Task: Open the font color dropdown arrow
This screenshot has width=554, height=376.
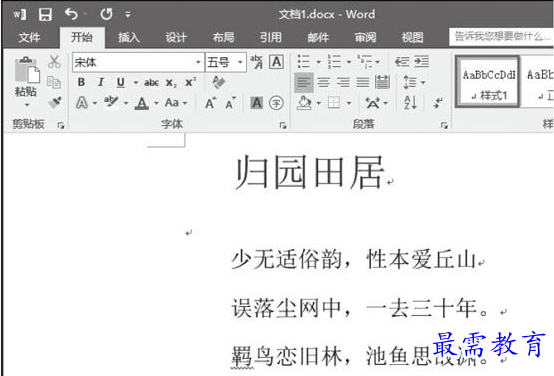Action: pyautogui.click(x=157, y=103)
